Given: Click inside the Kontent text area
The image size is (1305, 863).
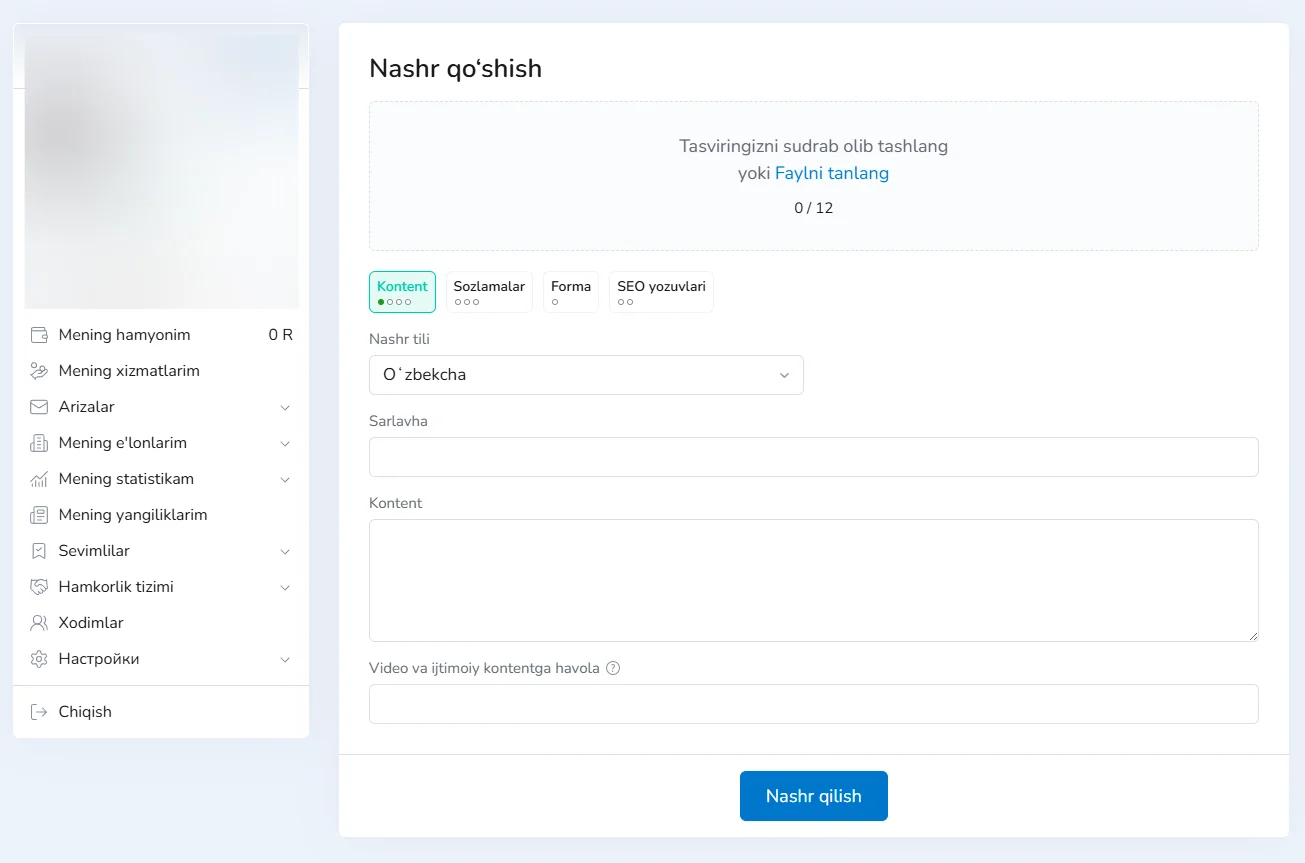Looking at the screenshot, I should (x=813, y=580).
